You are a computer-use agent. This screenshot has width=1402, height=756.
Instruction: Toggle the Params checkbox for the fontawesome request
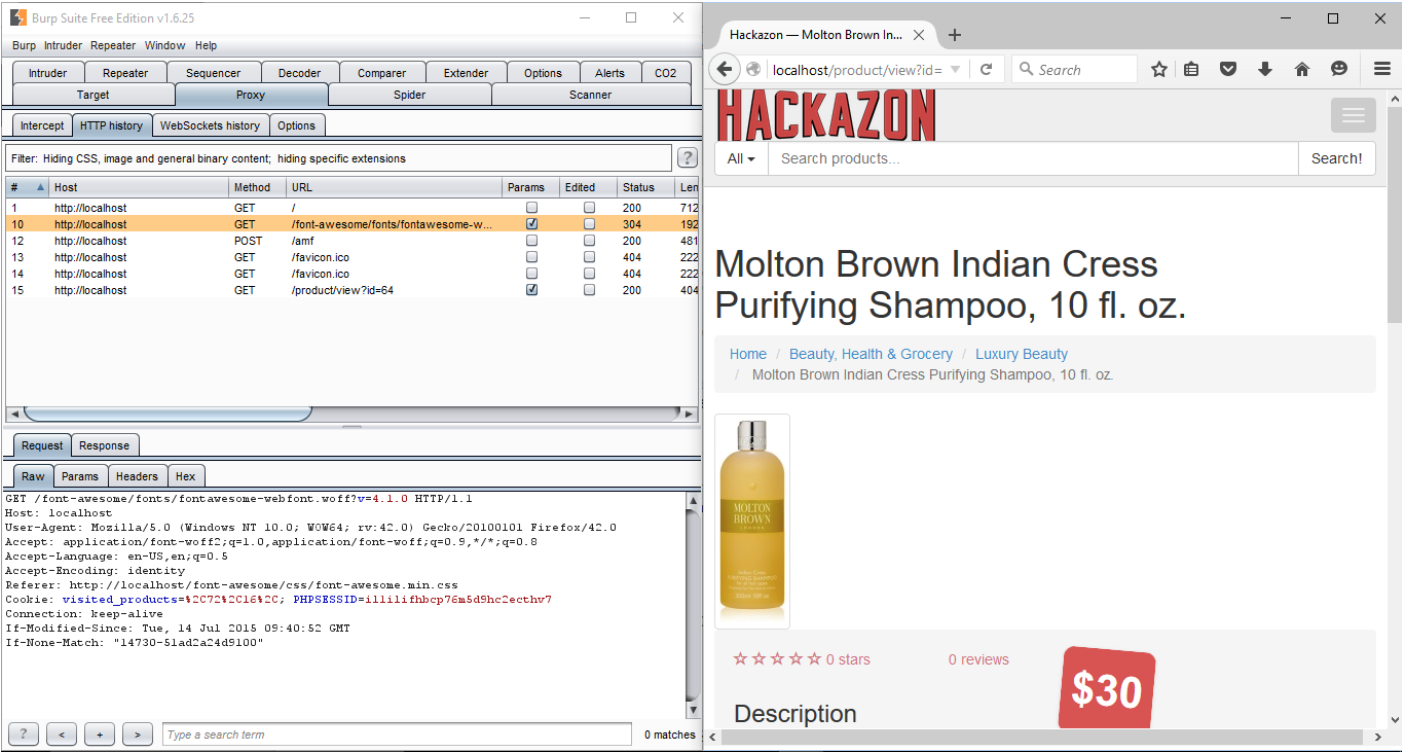(x=532, y=224)
